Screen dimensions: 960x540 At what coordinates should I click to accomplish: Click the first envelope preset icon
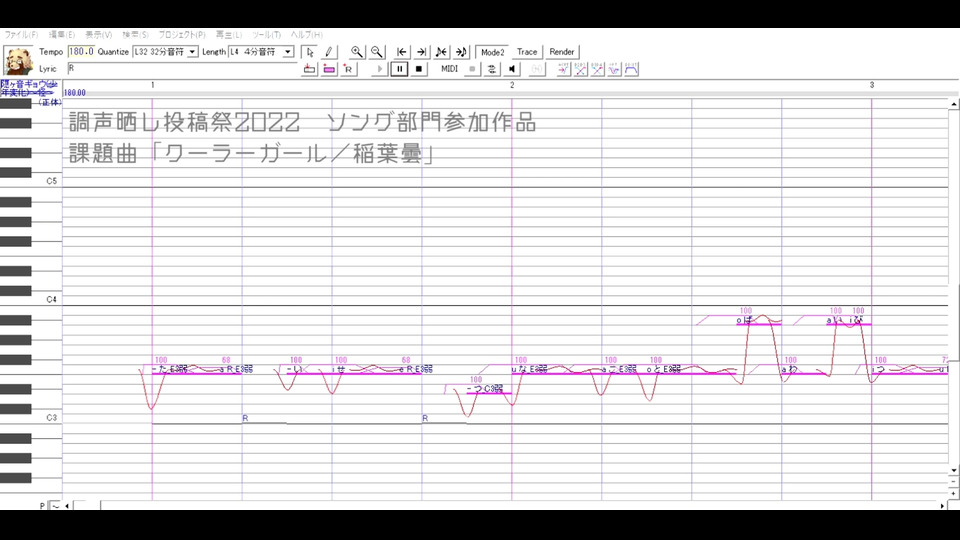[563, 69]
